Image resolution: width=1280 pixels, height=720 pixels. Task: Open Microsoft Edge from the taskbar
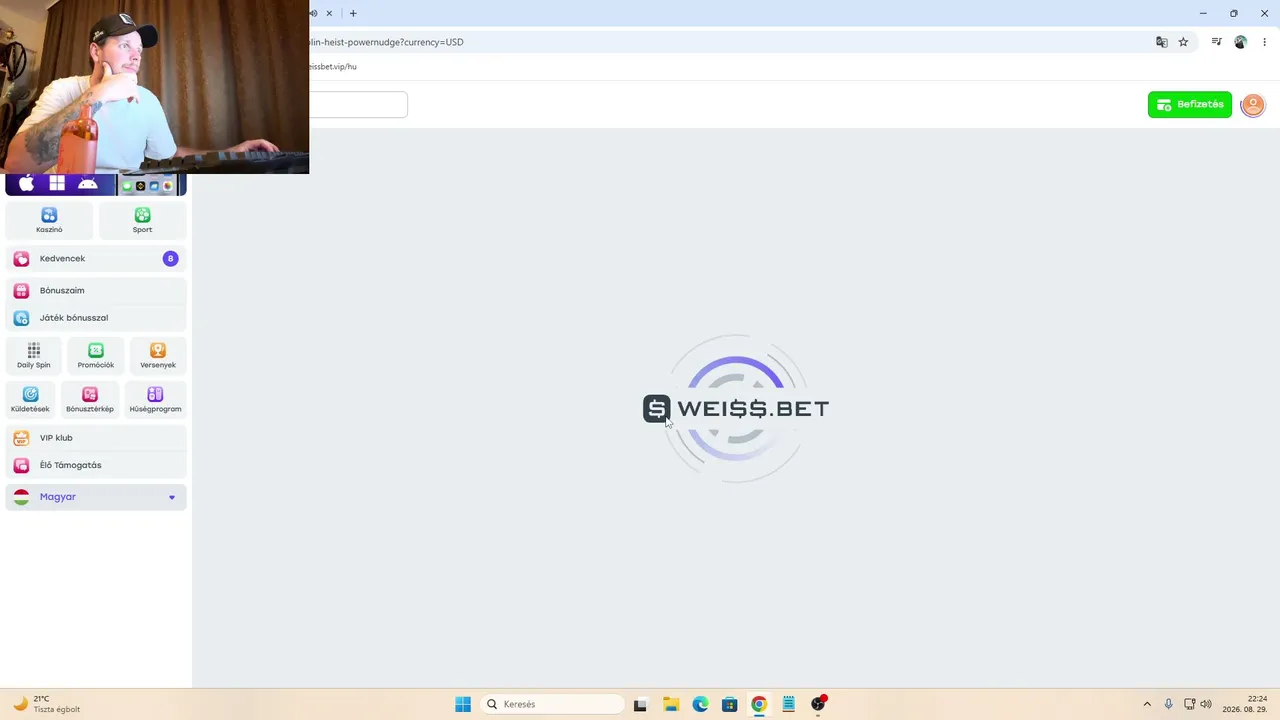tap(701, 704)
